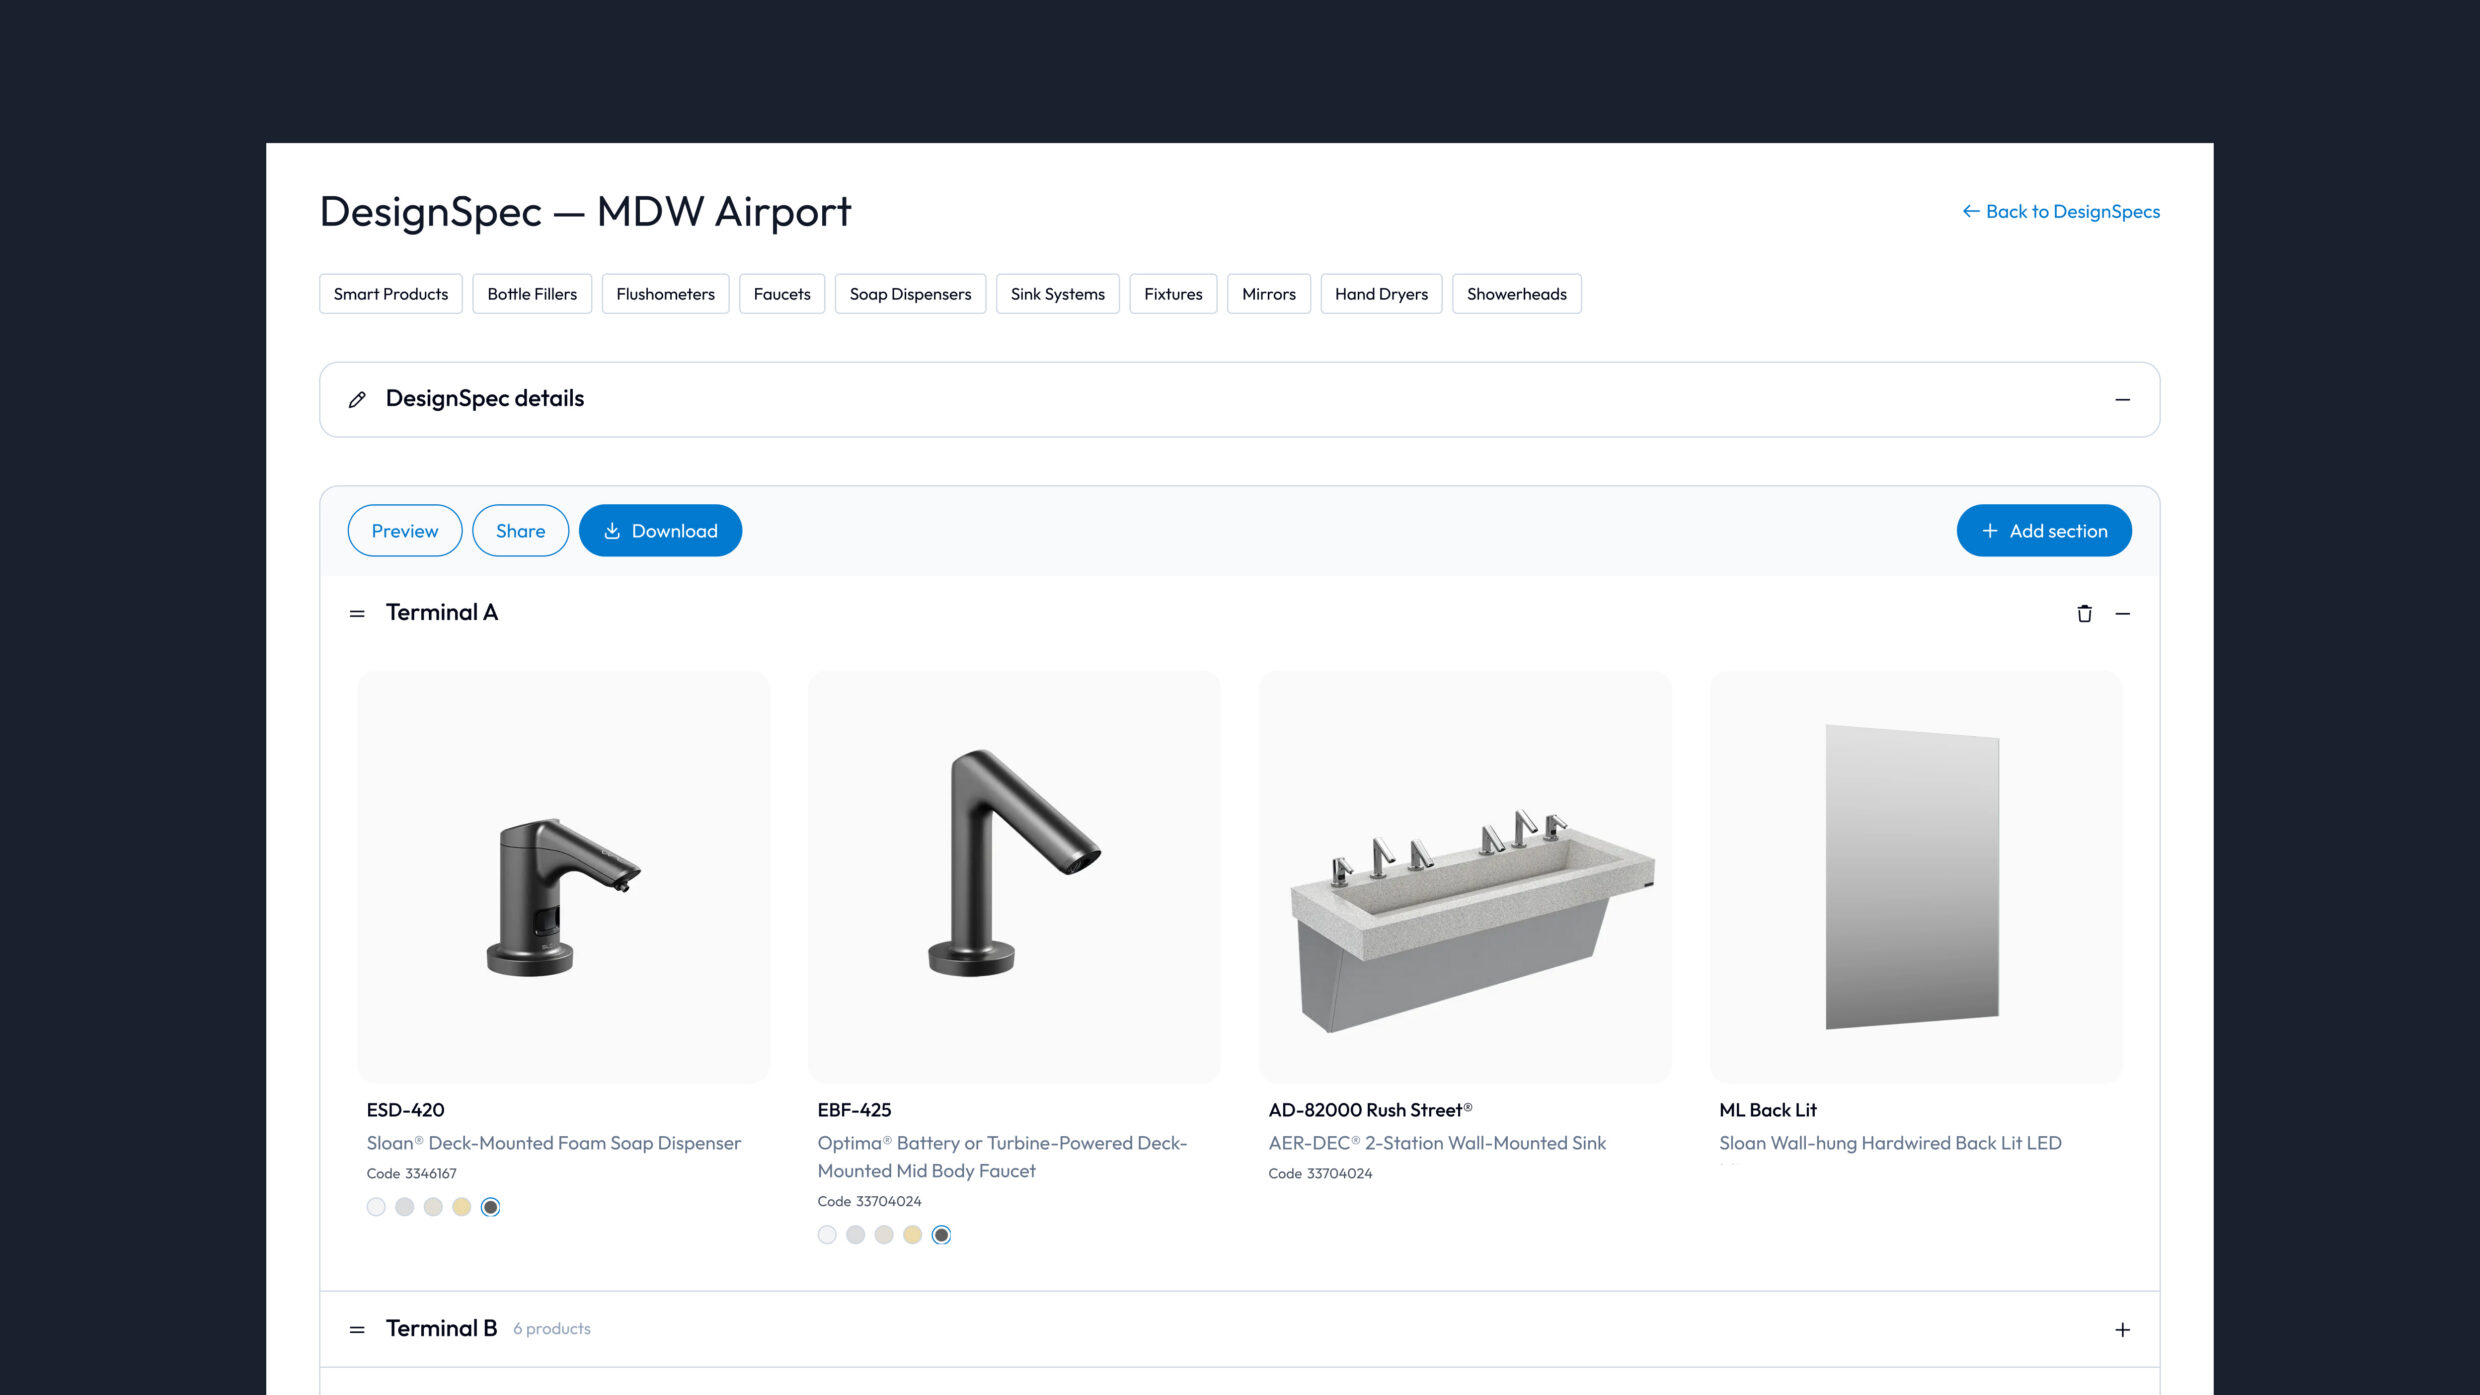Select the Showerheads category filter
This screenshot has height=1395, width=2480.
coord(1516,293)
